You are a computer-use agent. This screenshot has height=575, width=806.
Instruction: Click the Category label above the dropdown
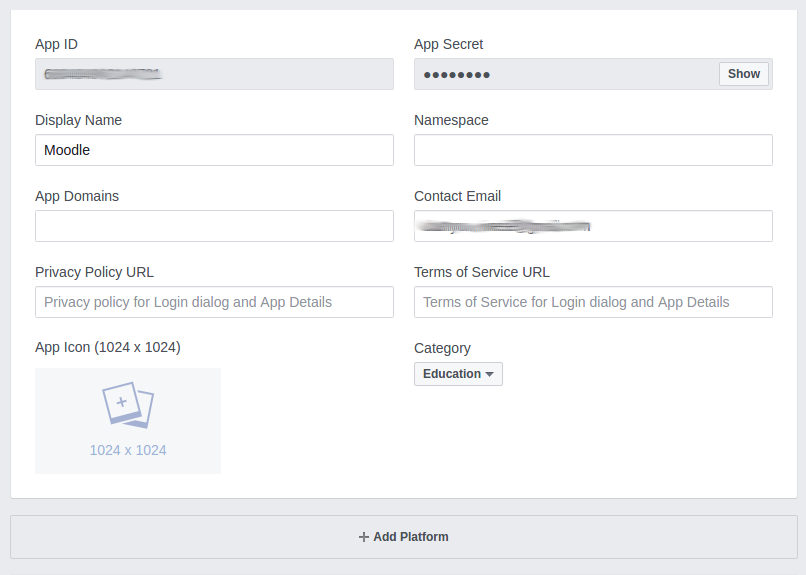(x=442, y=348)
